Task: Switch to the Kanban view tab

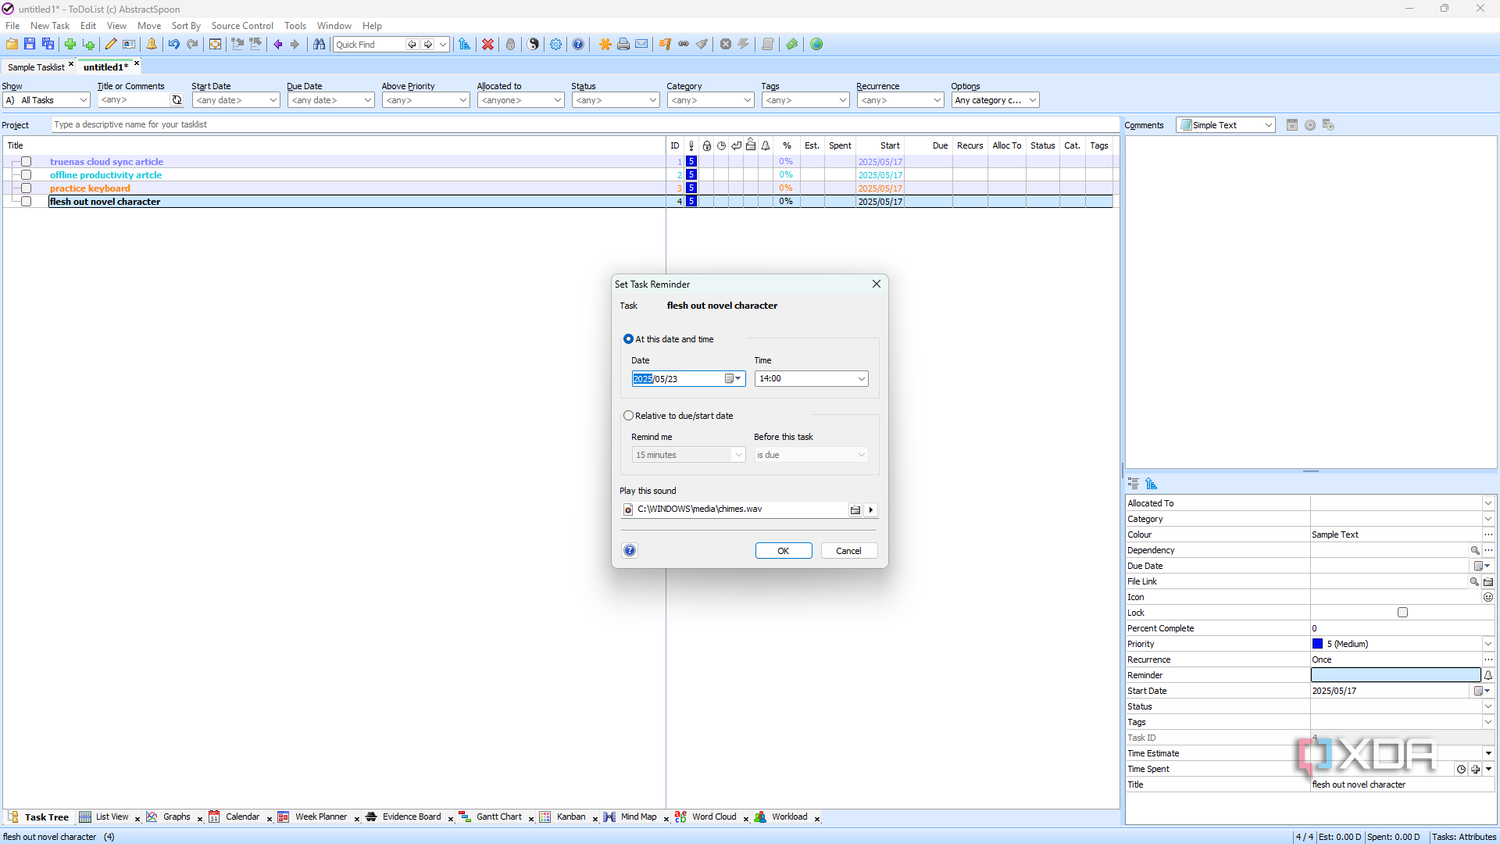Action: [571, 817]
